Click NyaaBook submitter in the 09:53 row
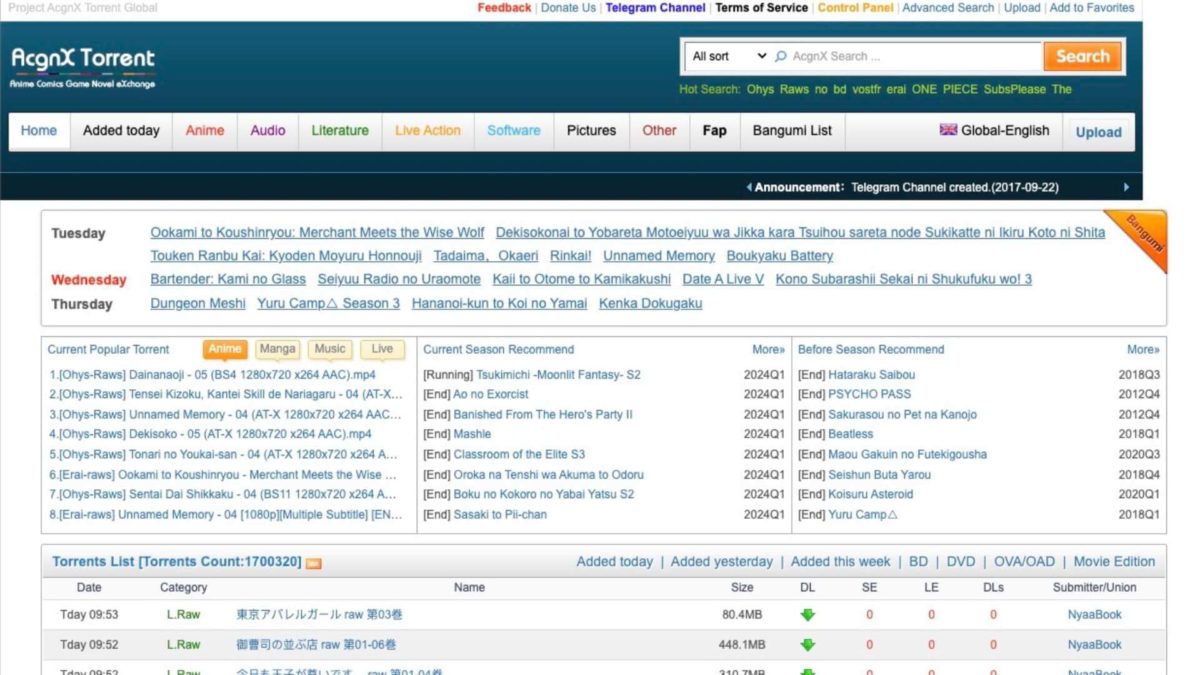This screenshot has height=675, width=1200. click(1094, 615)
